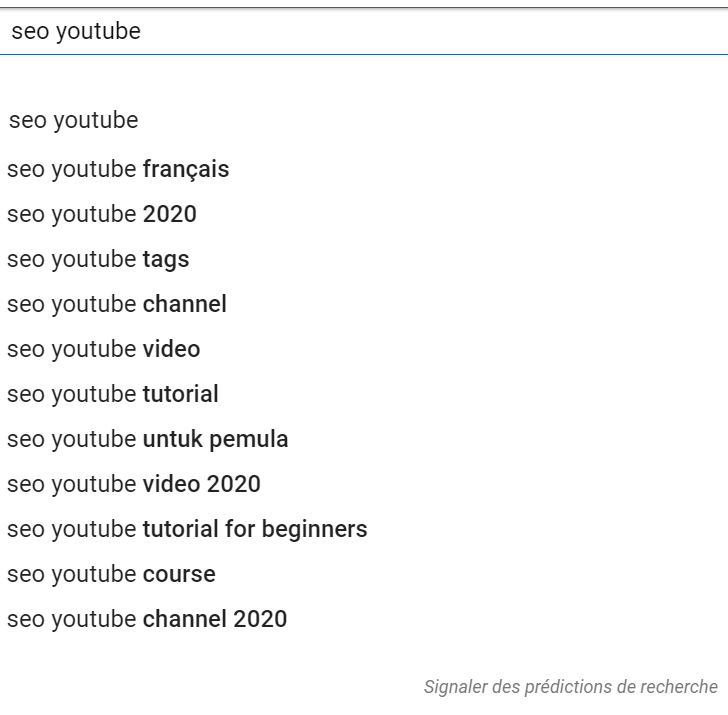Viewport: 728px width, 715px height.
Task: Click the bold word 'course' in suggestions
Action: [179, 574]
